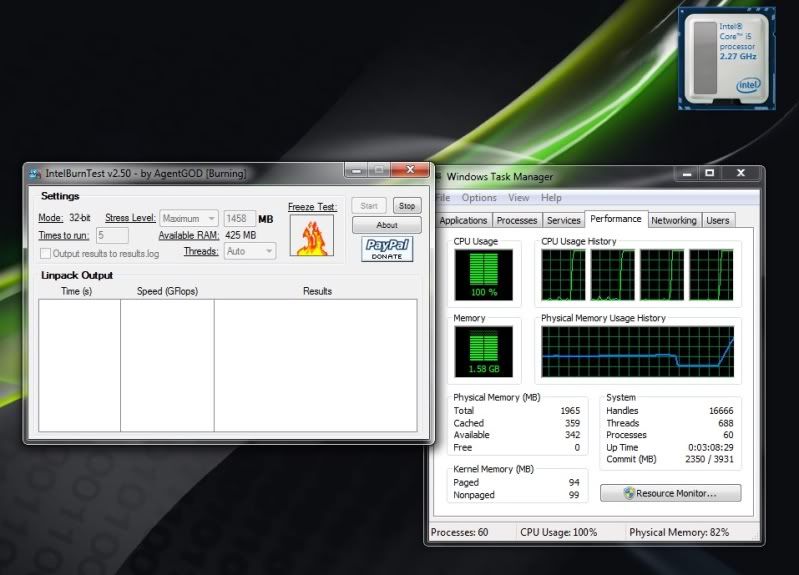Viewport: 799px width, 575px height.
Task: Open the Stress Level Maximum dropdown
Action: (189, 218)
